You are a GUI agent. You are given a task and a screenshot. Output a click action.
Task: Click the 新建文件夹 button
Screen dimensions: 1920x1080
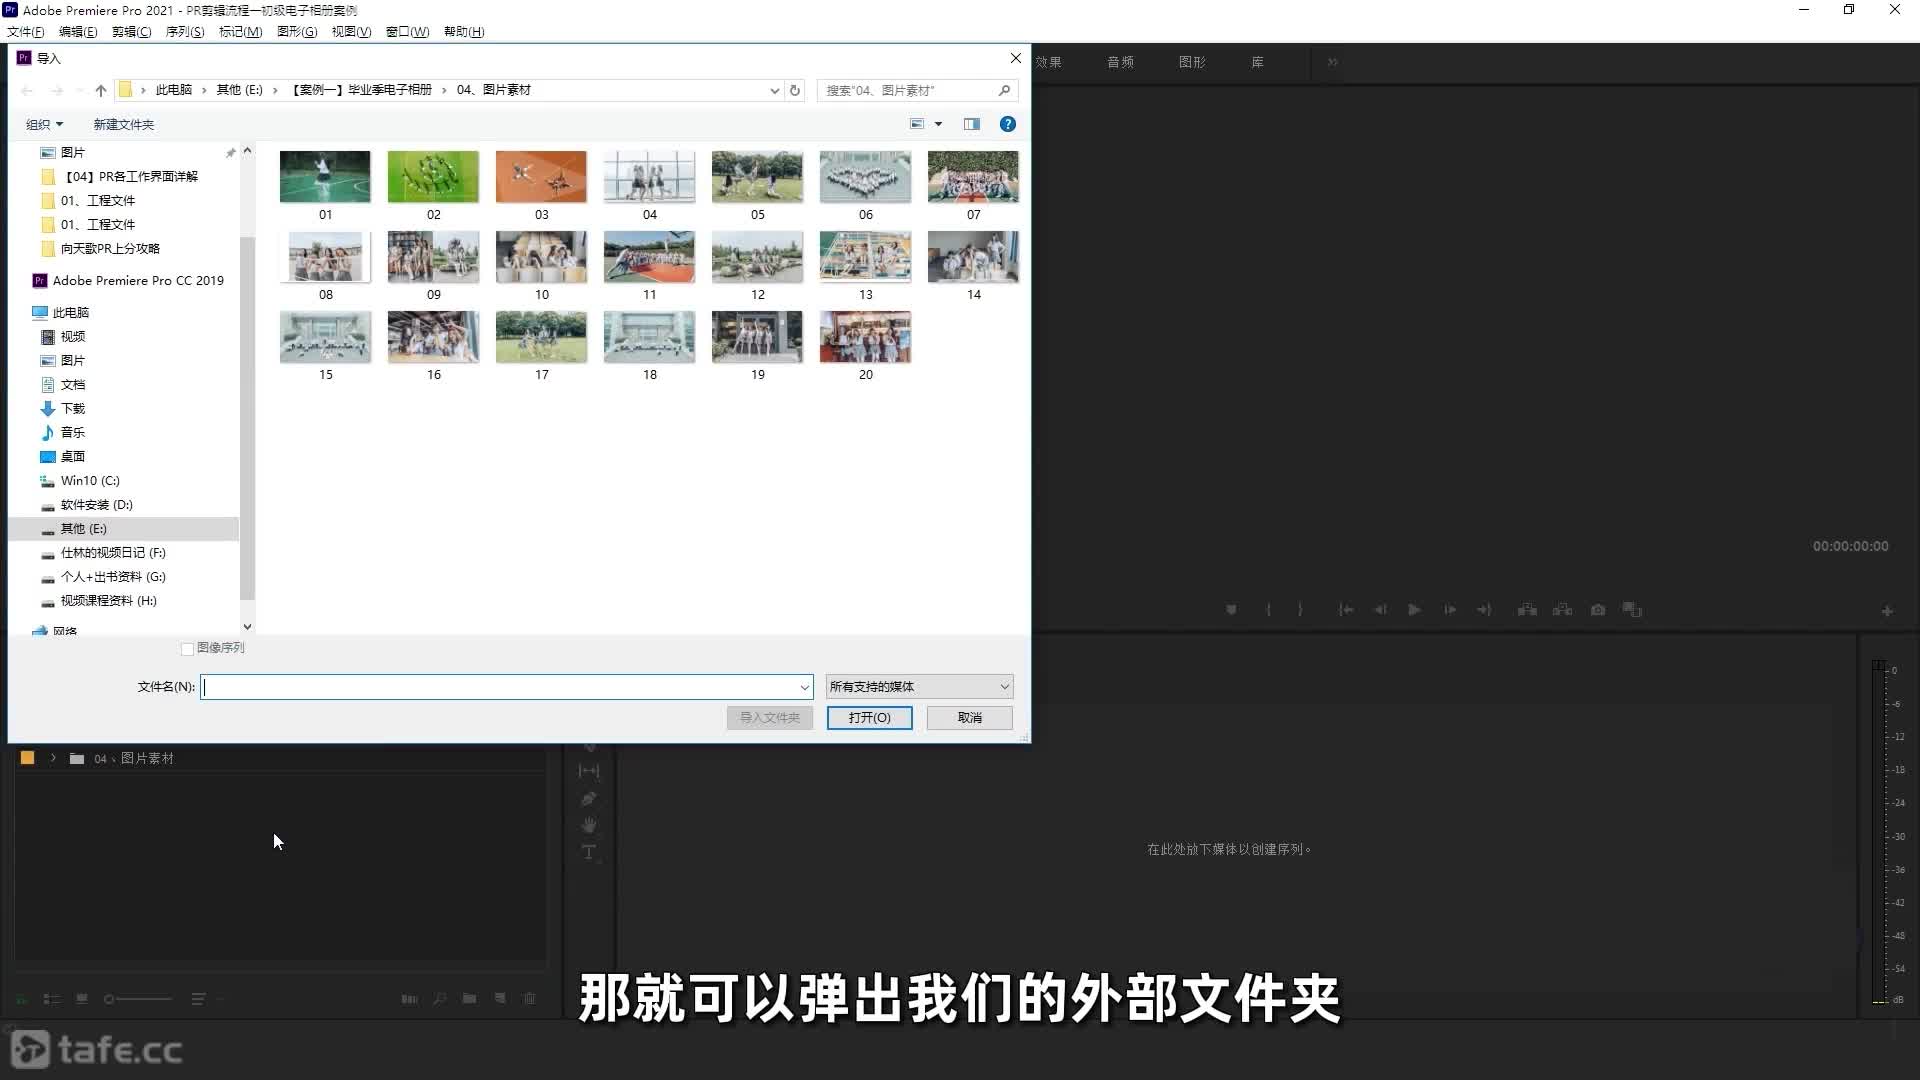[x=123, y=125]
